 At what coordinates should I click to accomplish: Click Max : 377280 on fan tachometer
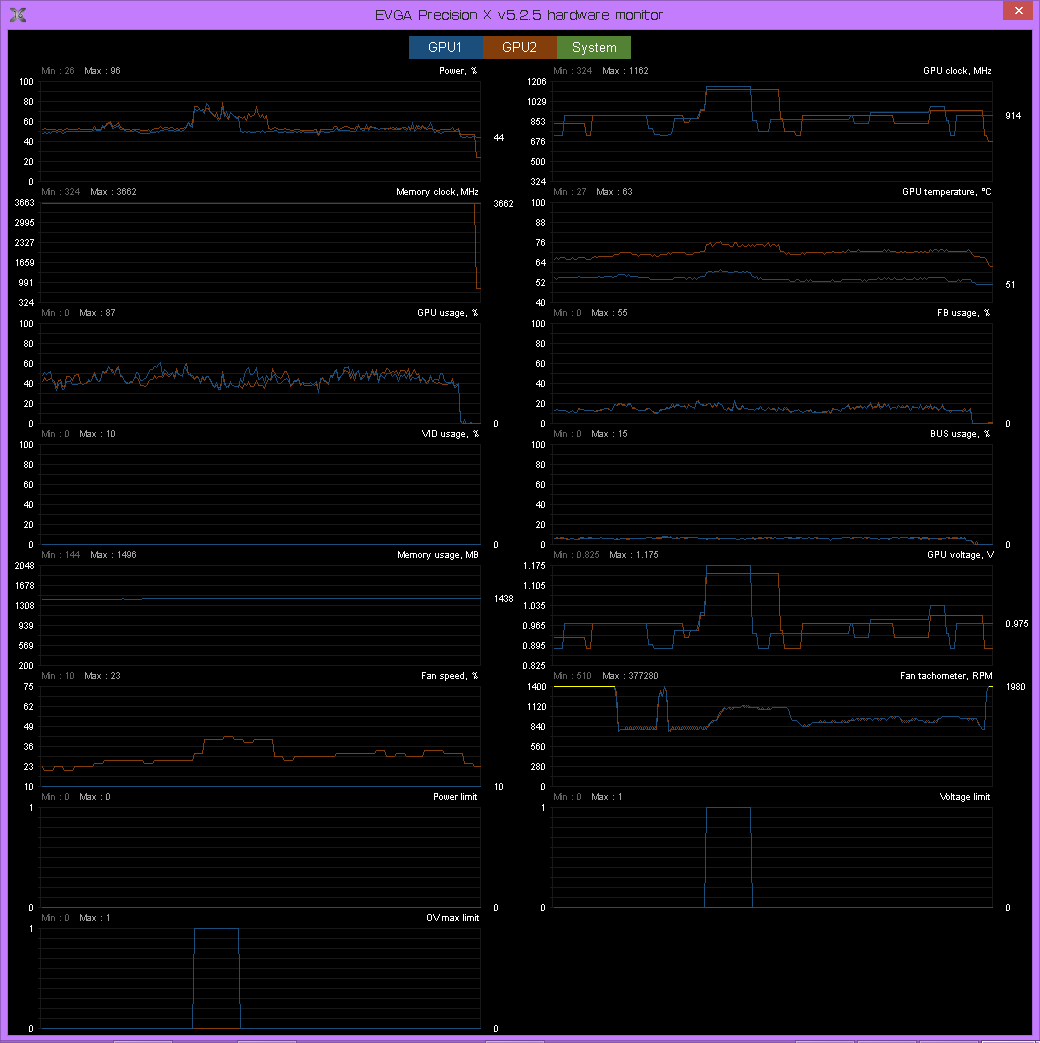click(630, 676)
